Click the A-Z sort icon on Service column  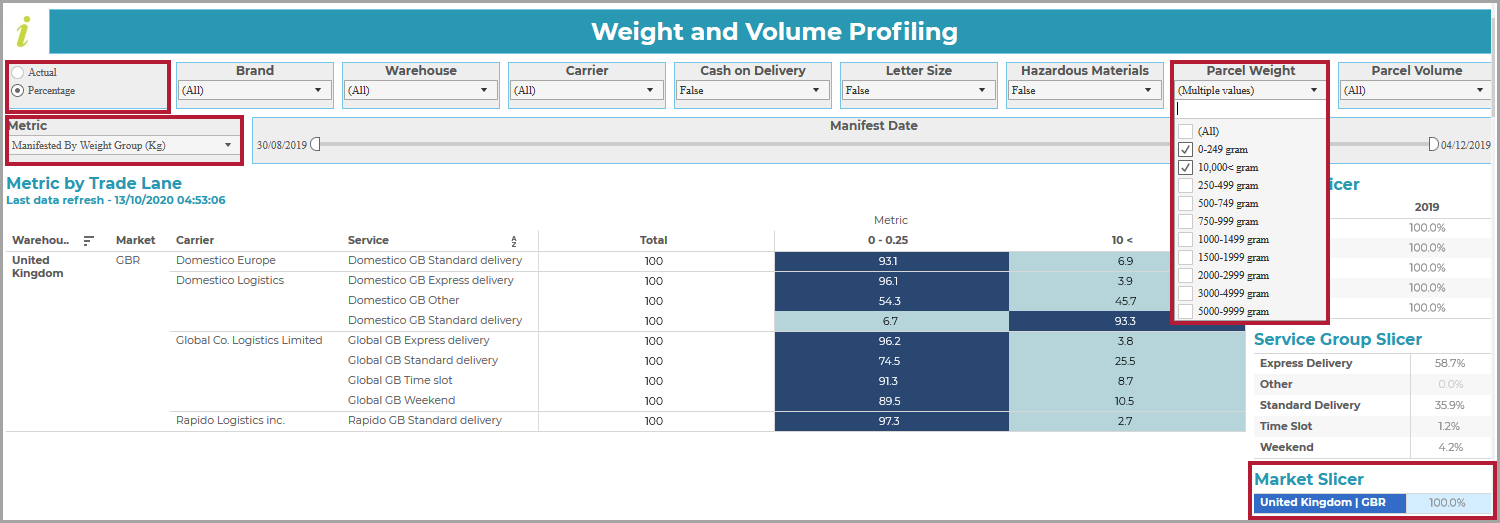tap(514, 241)
